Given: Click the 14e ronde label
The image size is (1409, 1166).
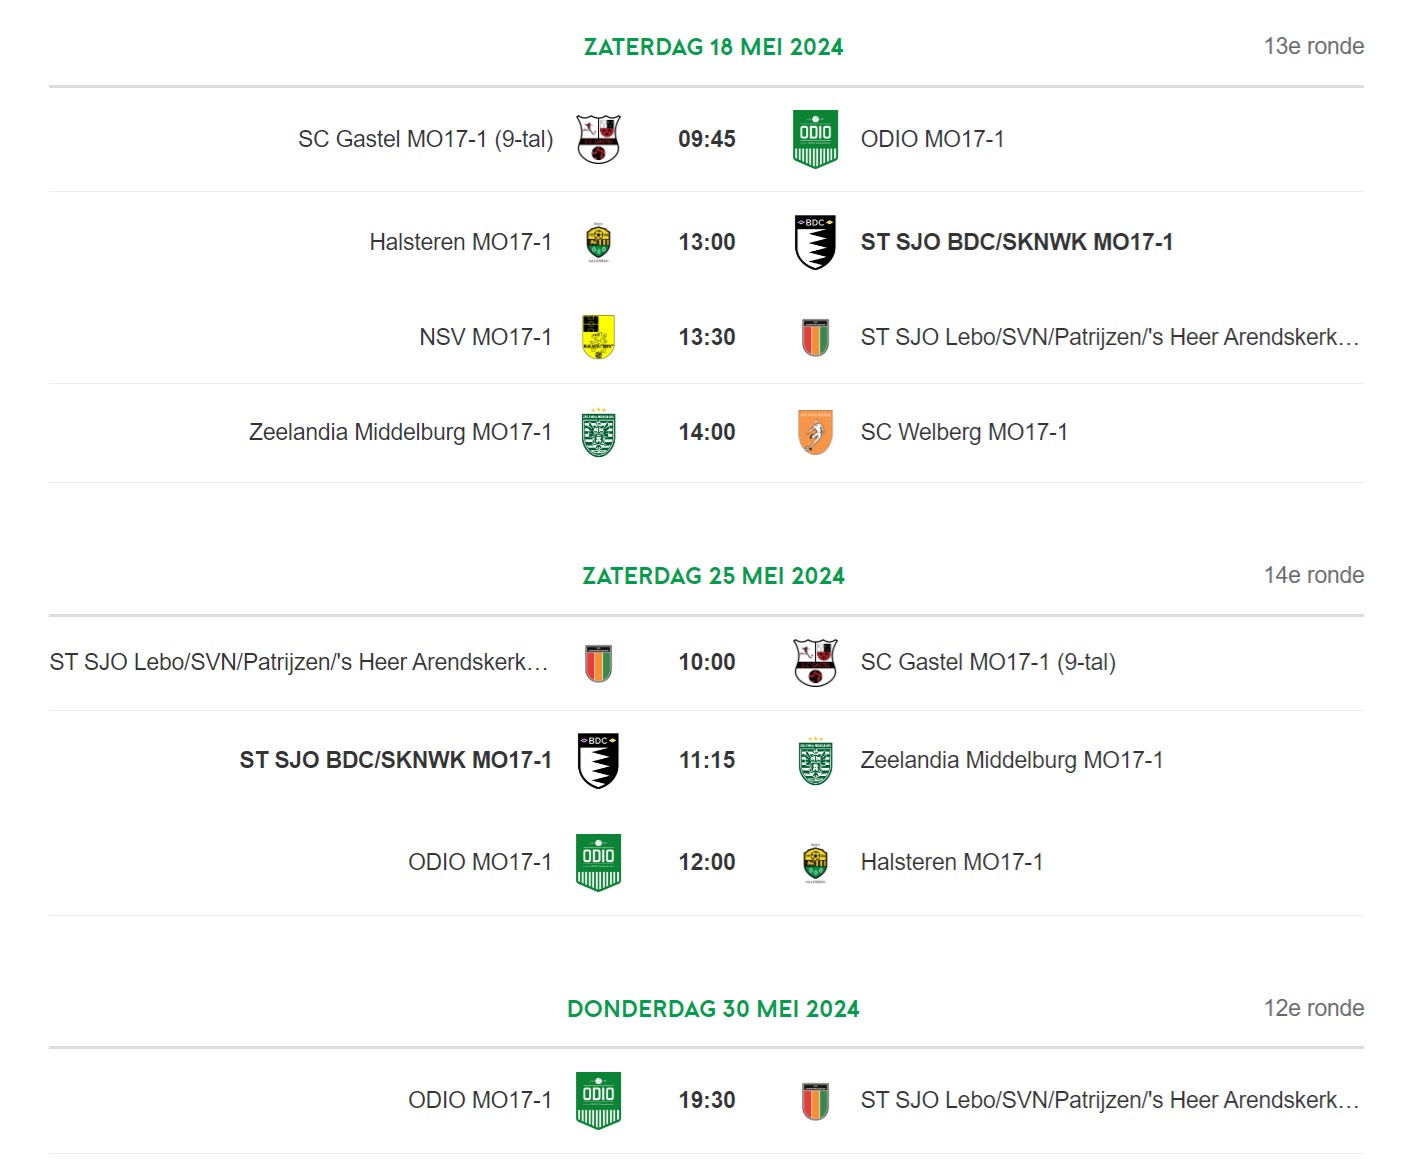Looking at the screenshot, I should click(1314, 575).
